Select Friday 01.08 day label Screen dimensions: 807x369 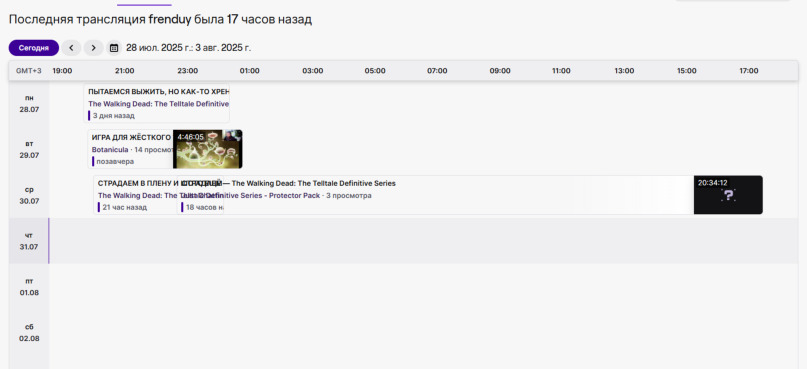tap(29, 287)
